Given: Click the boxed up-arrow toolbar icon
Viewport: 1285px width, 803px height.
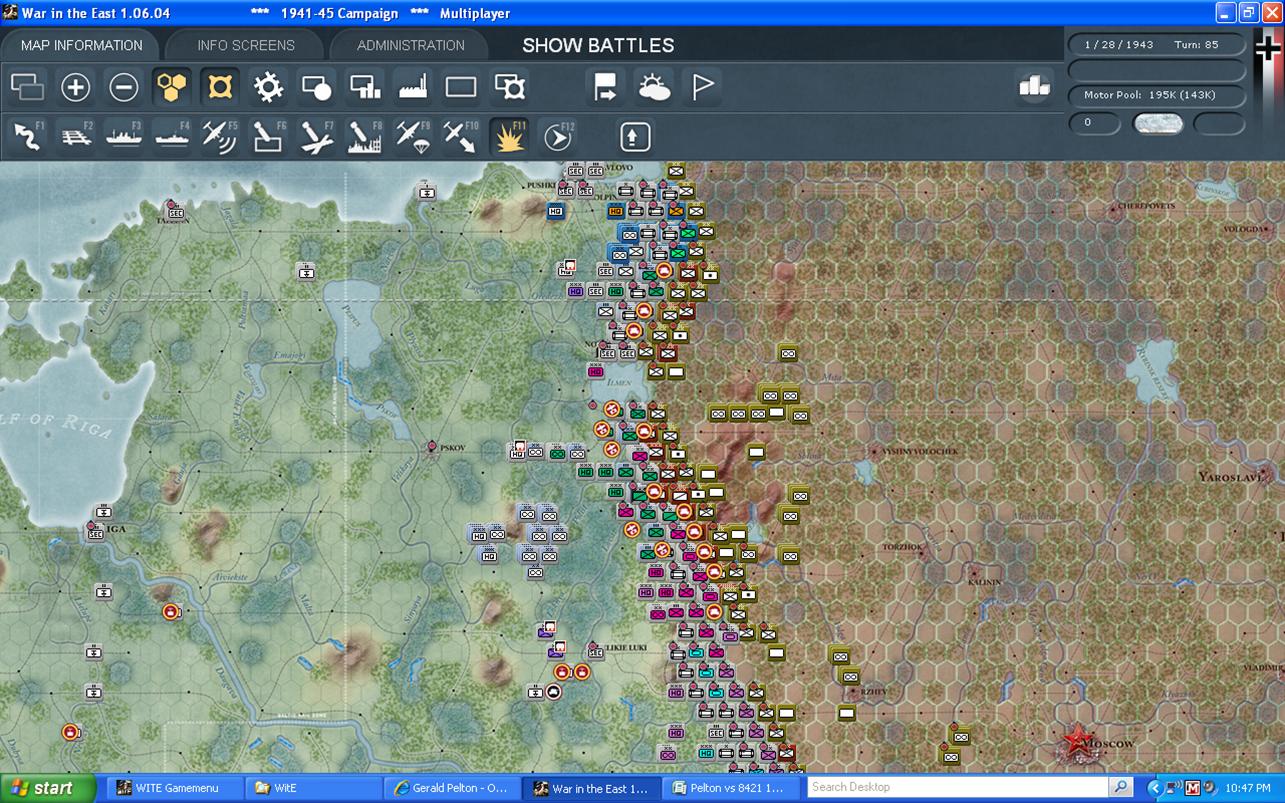Looking at the screenshot, I should [635, 136].
